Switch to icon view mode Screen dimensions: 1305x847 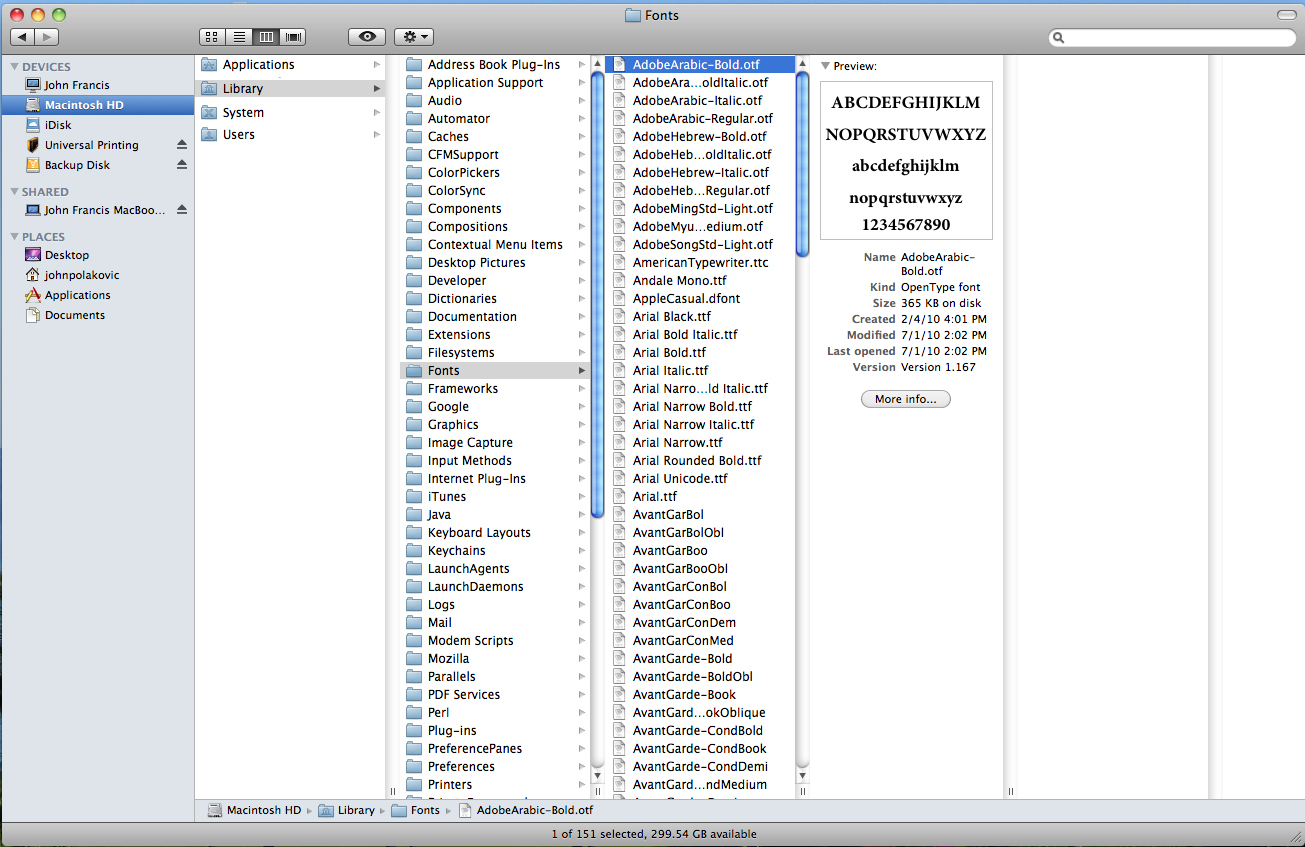[x=212, y=37]
